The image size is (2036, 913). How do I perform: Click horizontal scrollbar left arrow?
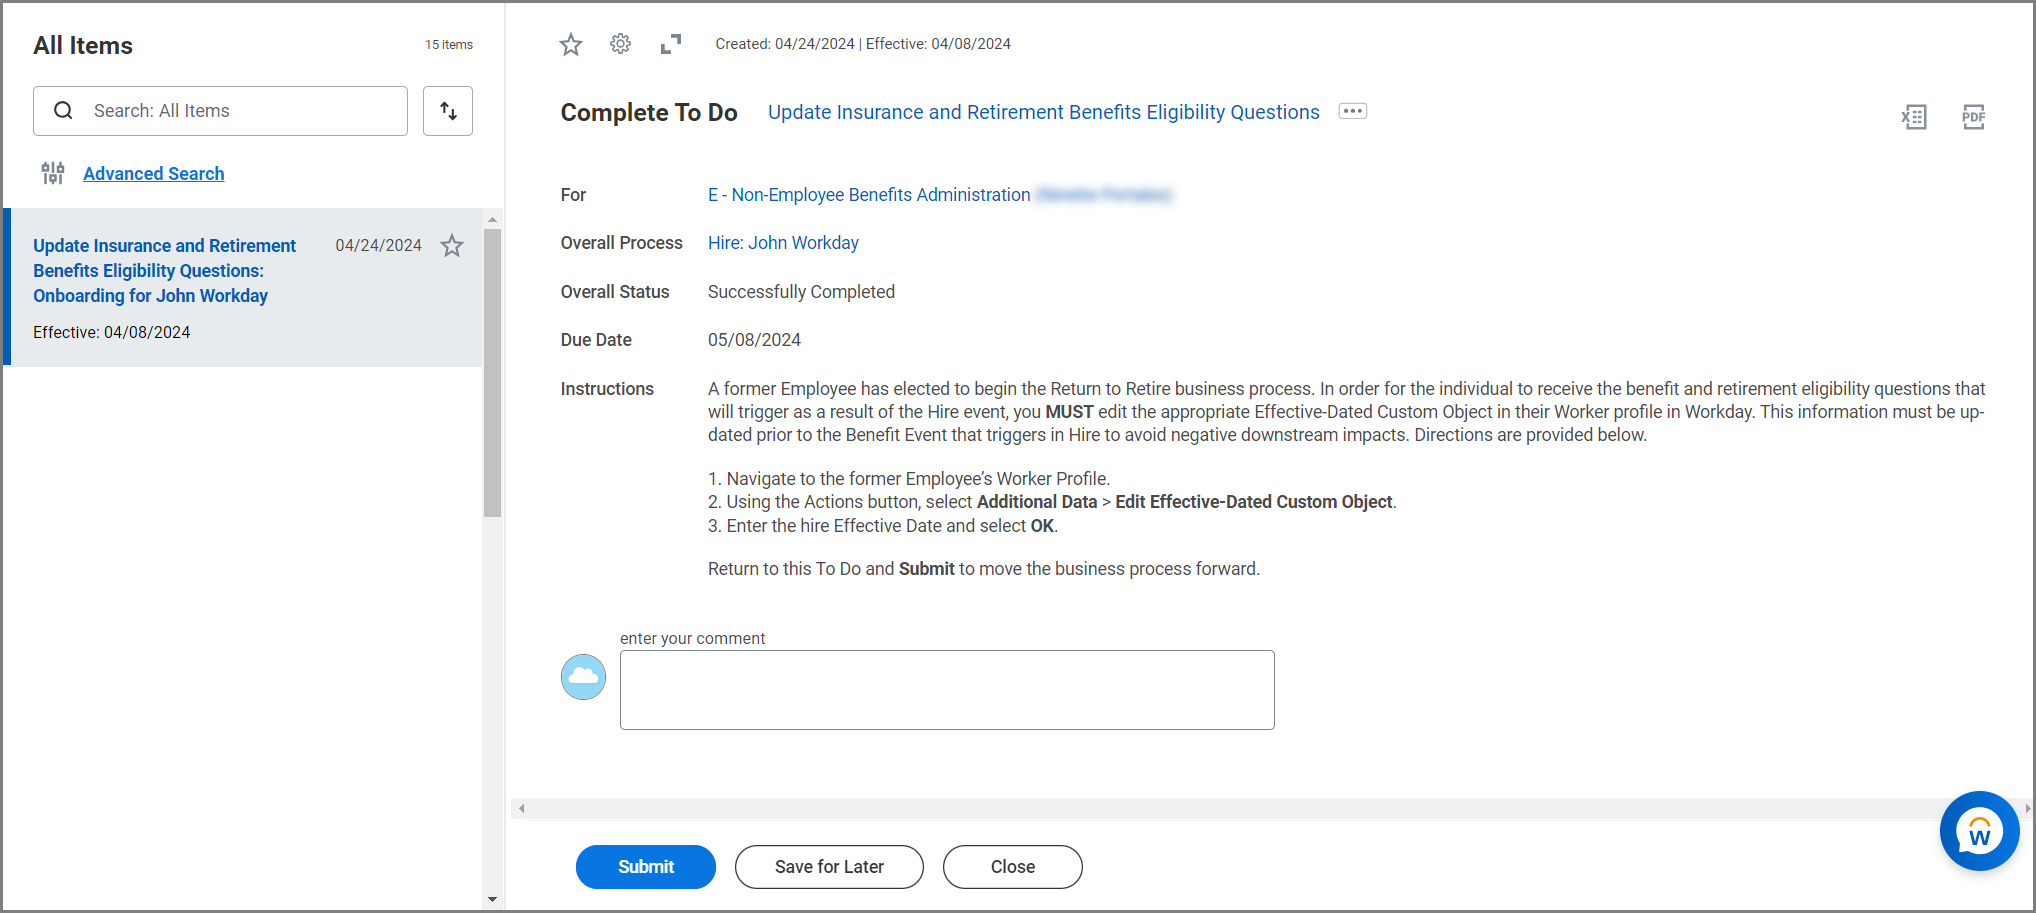coord(521,808)
